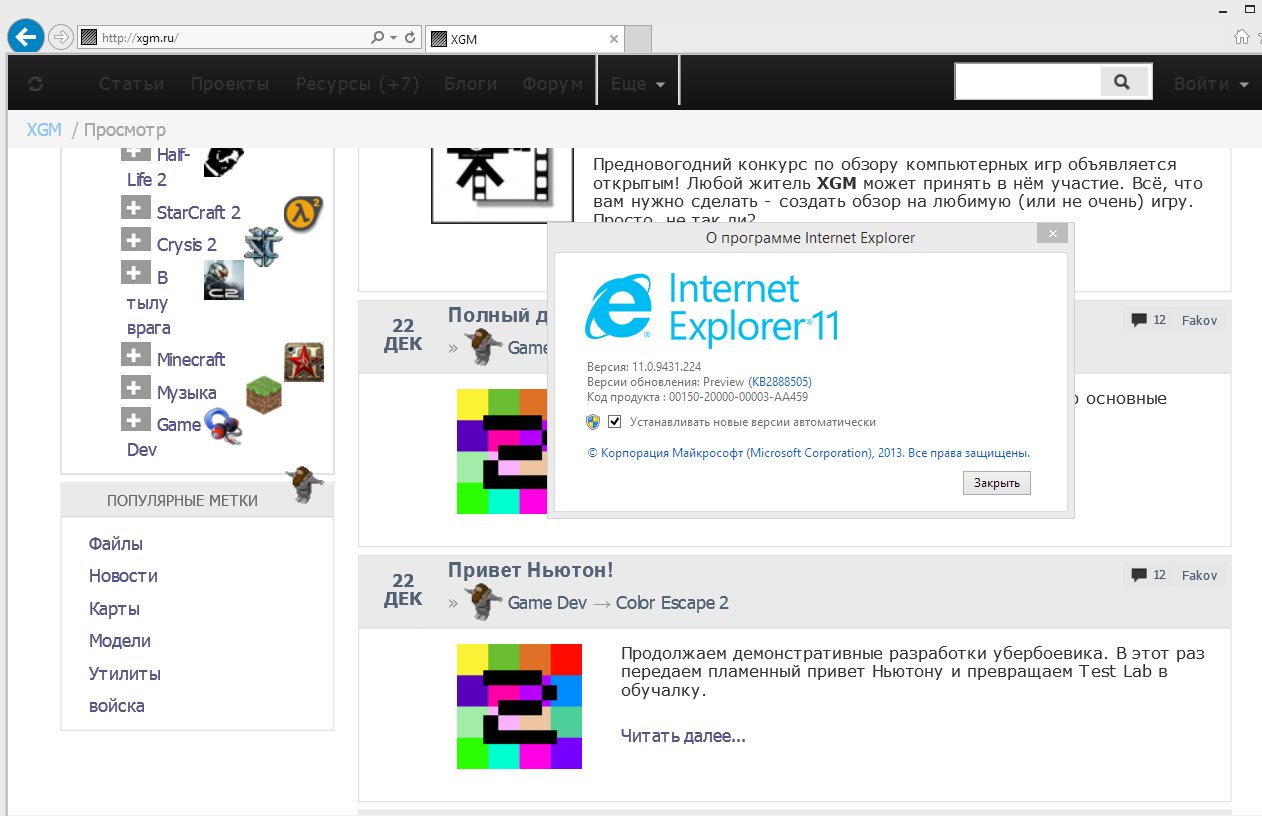Focus the XGM site search field
Image resolution: width=1262 pixels, height=816 pixels.
coord(1028,82)
